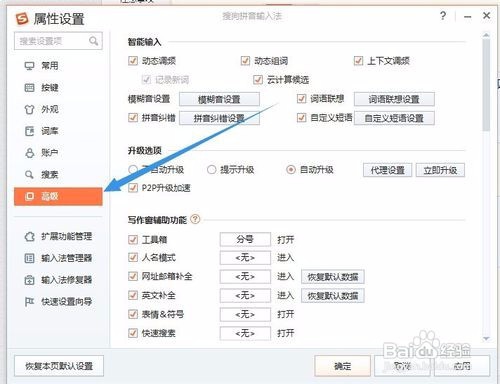Viewport: 500px width, 384px height.
Task: Uncheck 表情&符号
Action: click(x=133, y=314)
